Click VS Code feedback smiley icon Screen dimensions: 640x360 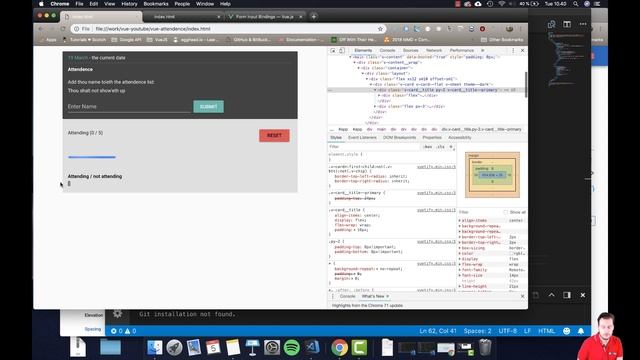(x=567, y=331)
